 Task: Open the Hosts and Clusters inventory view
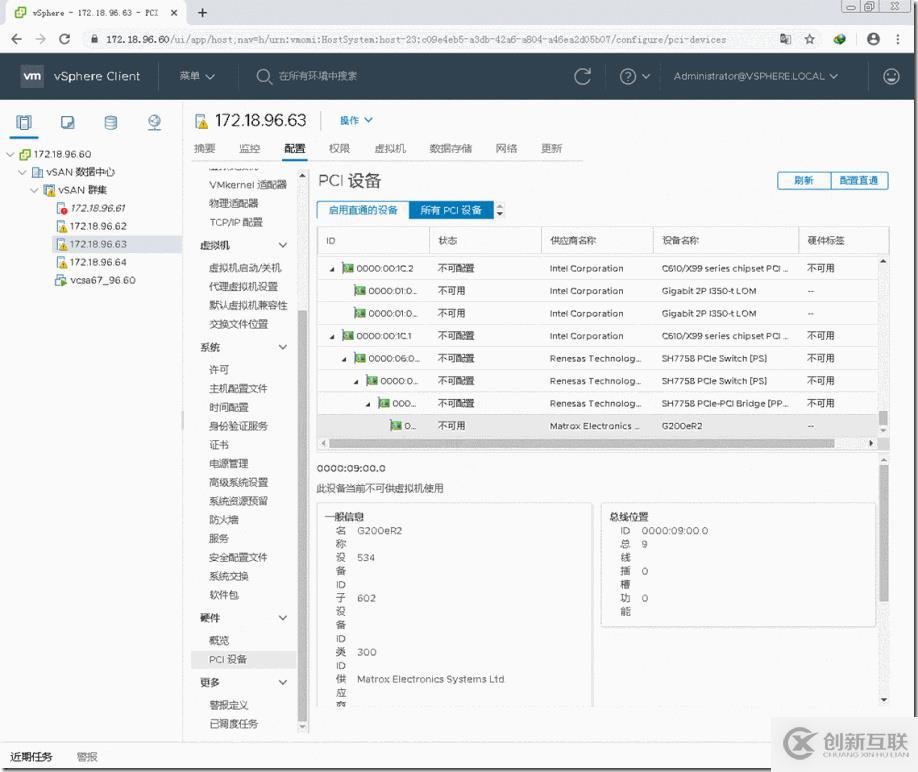pos(24,122)
